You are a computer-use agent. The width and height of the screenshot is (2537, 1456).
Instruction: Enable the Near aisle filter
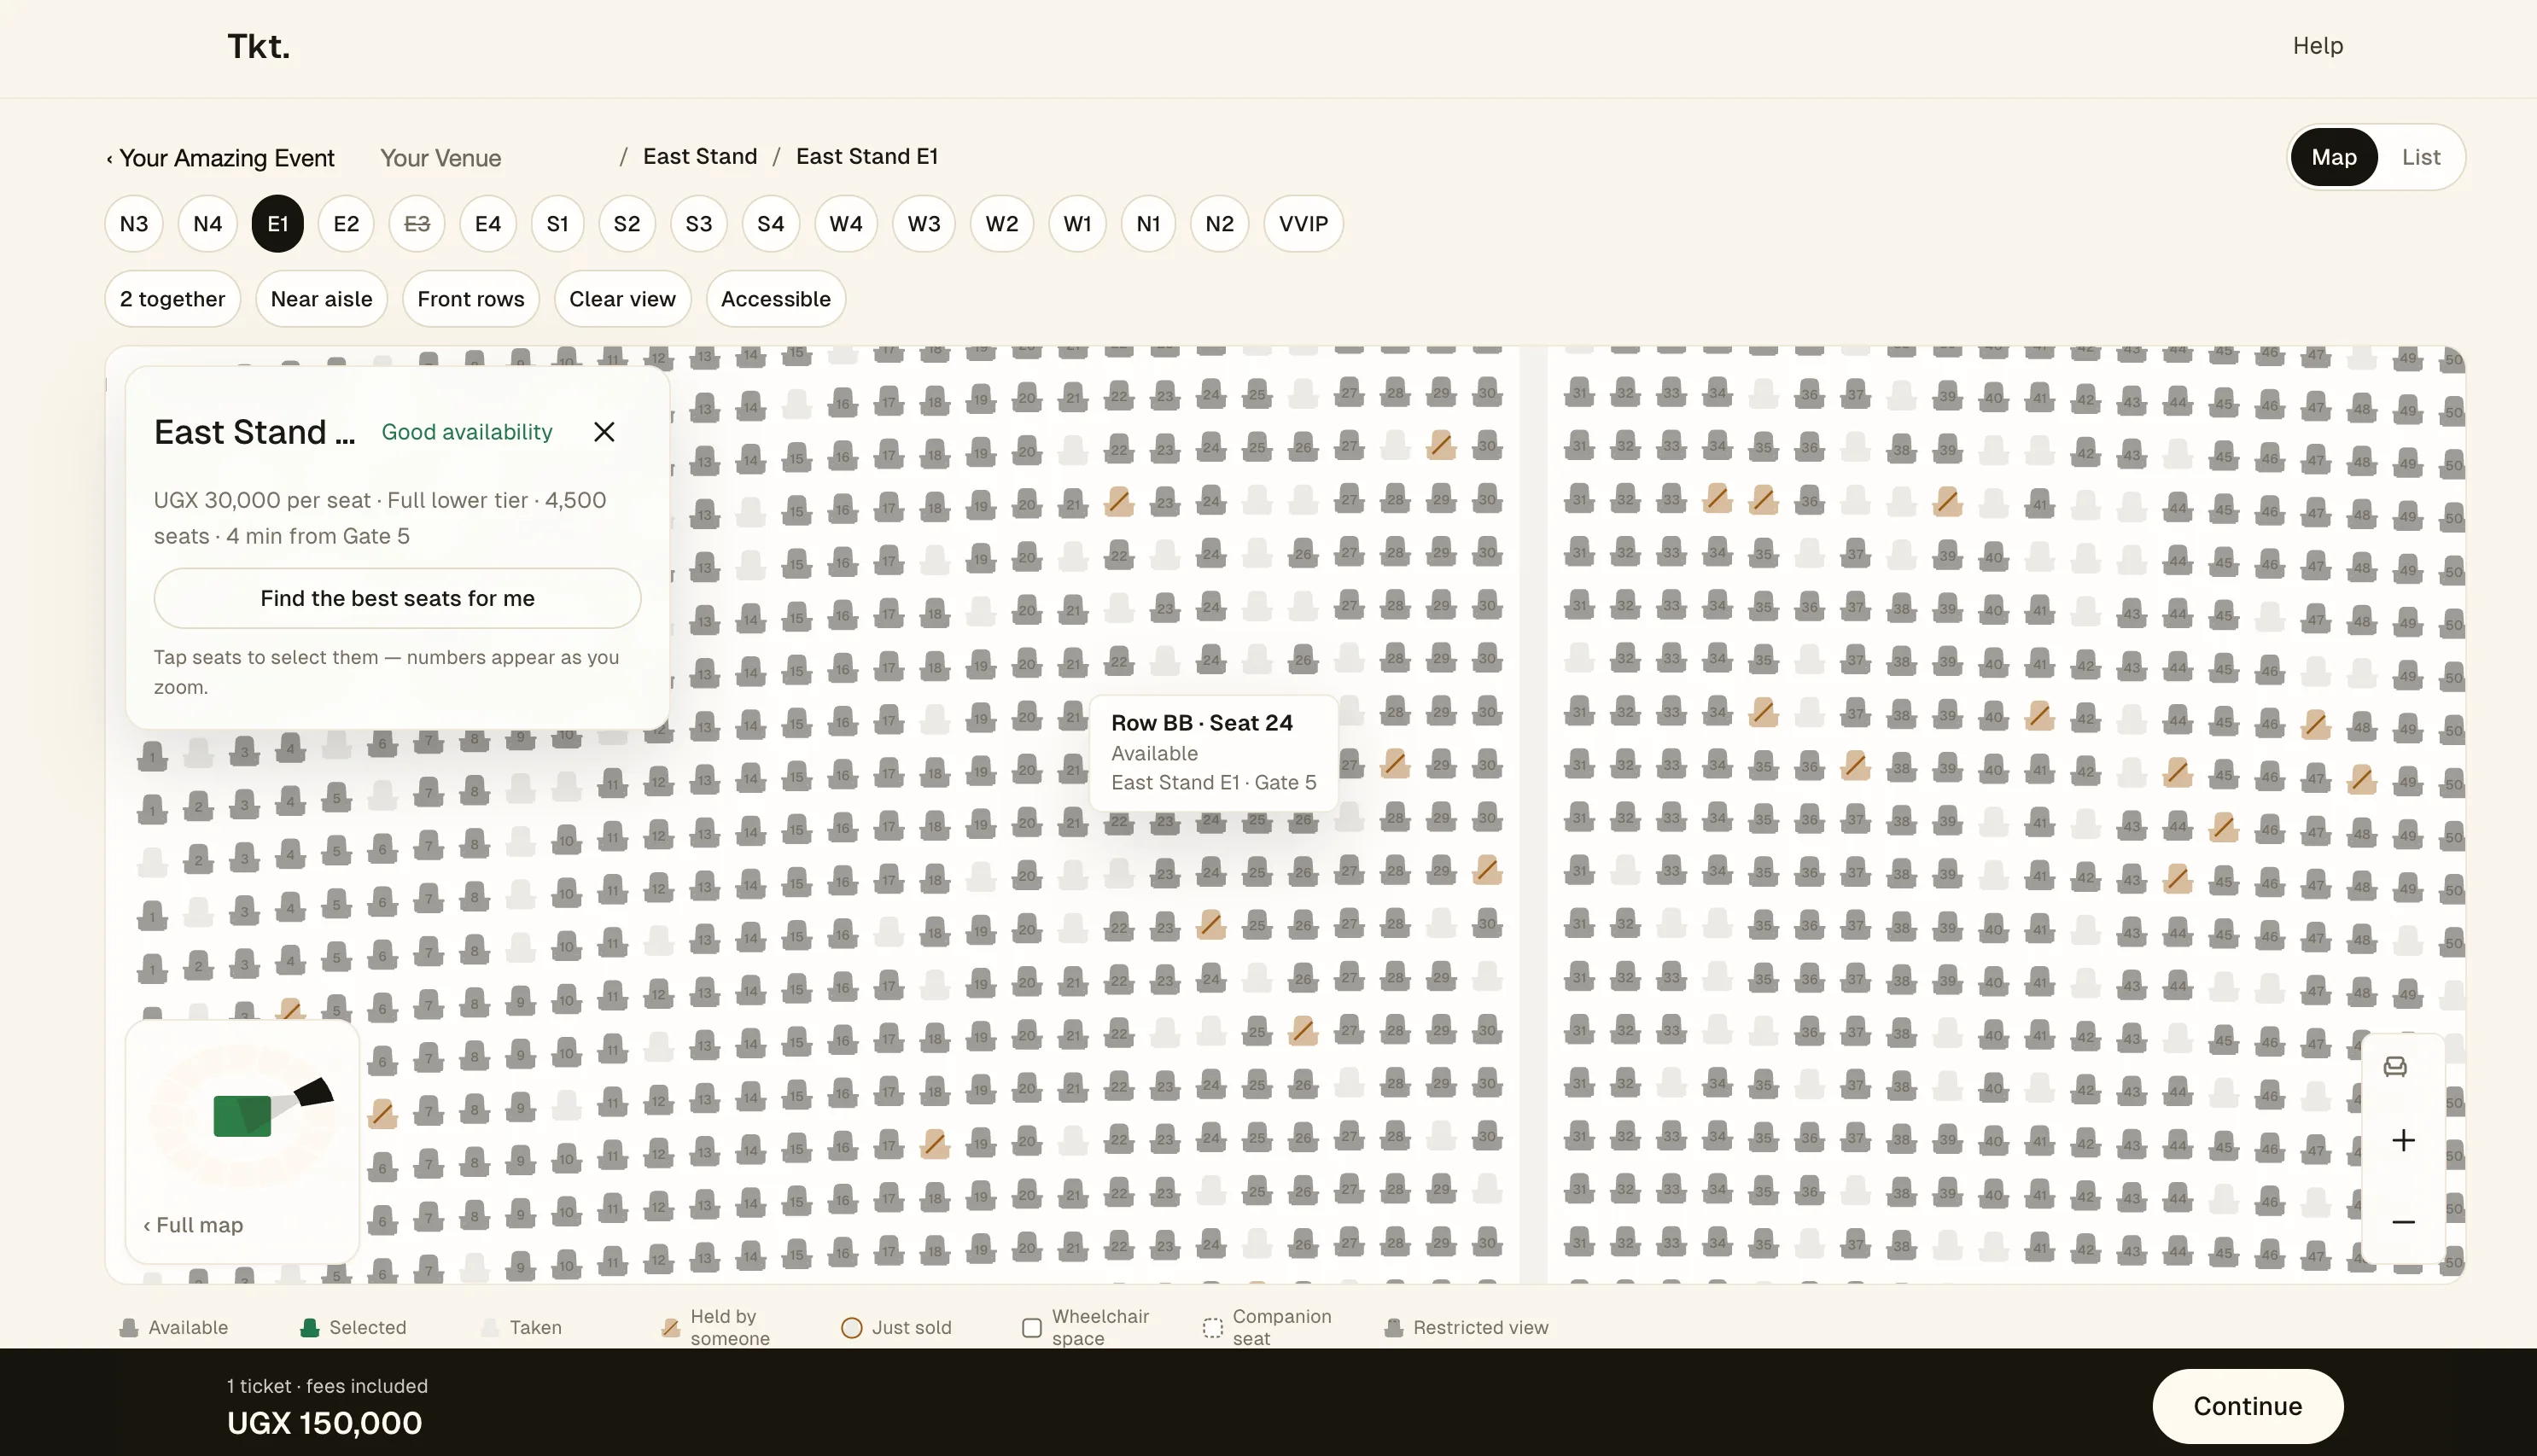(x=321, y=299)
